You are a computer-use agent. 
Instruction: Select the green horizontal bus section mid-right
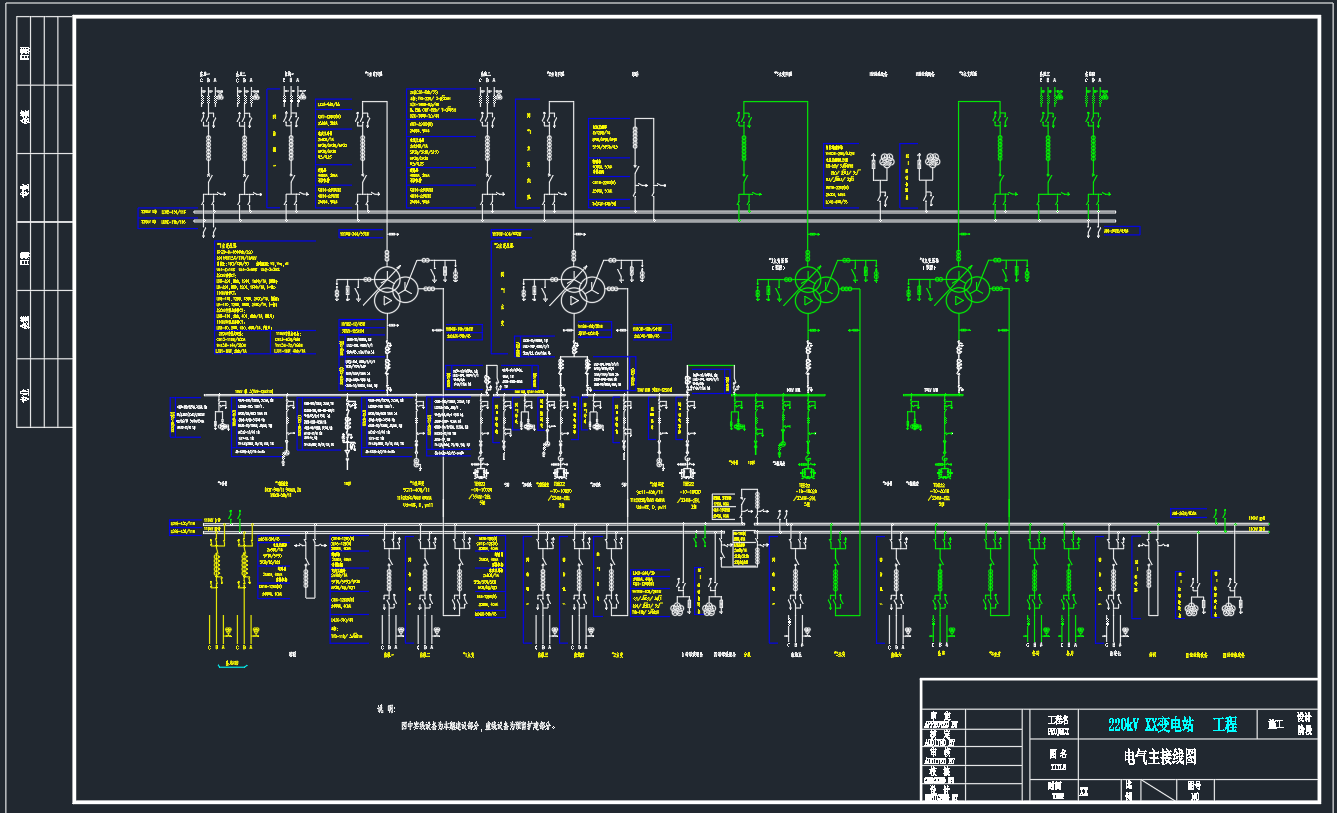click(x=778, y=395)
